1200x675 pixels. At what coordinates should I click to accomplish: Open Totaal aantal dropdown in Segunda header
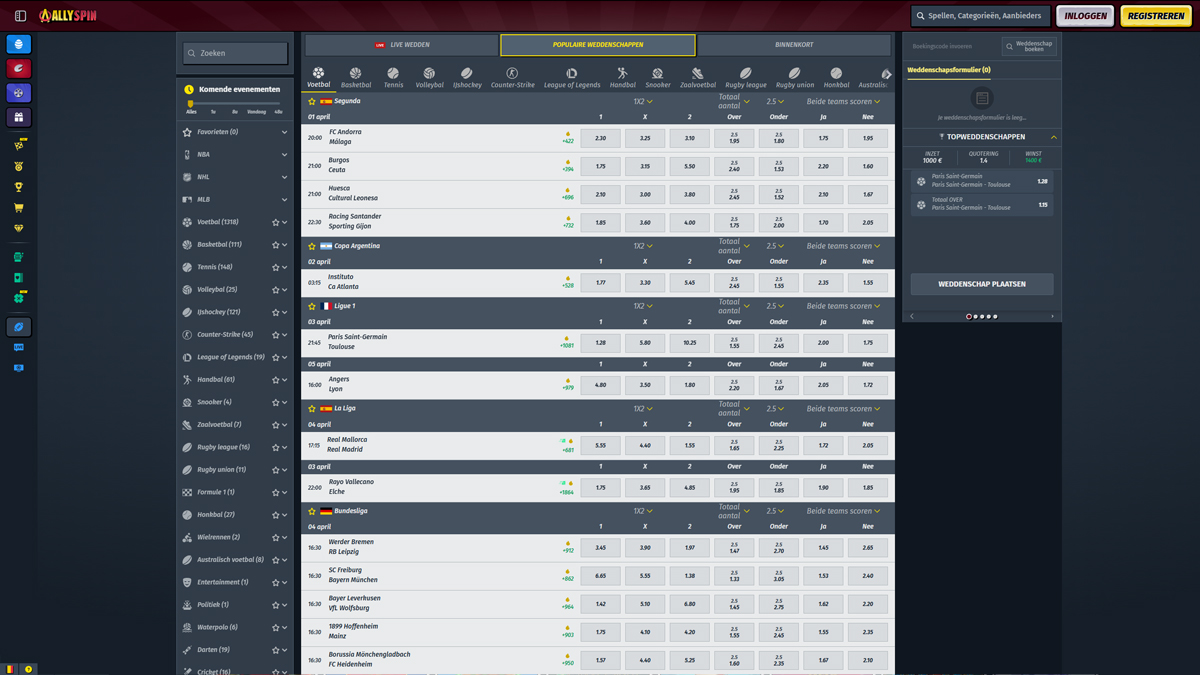(734, 101)
